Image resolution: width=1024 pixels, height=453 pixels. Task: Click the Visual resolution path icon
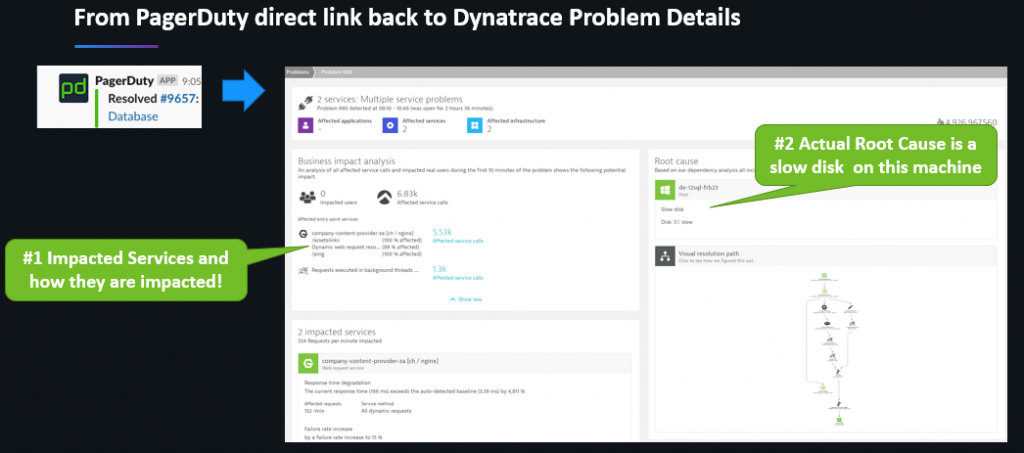click(665, 257)
